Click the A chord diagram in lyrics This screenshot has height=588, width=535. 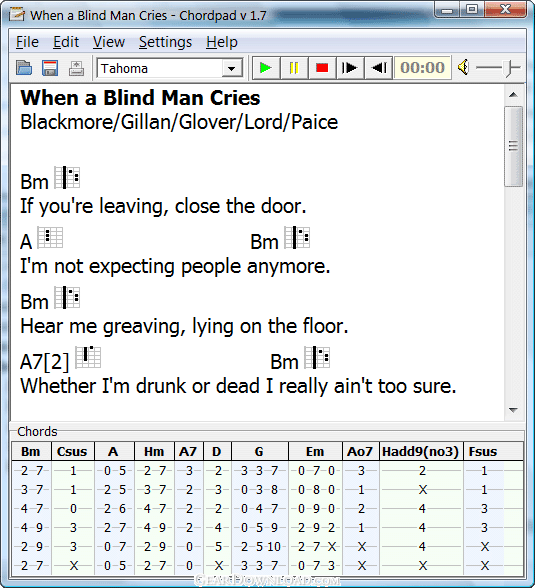[x=50, y=237]
